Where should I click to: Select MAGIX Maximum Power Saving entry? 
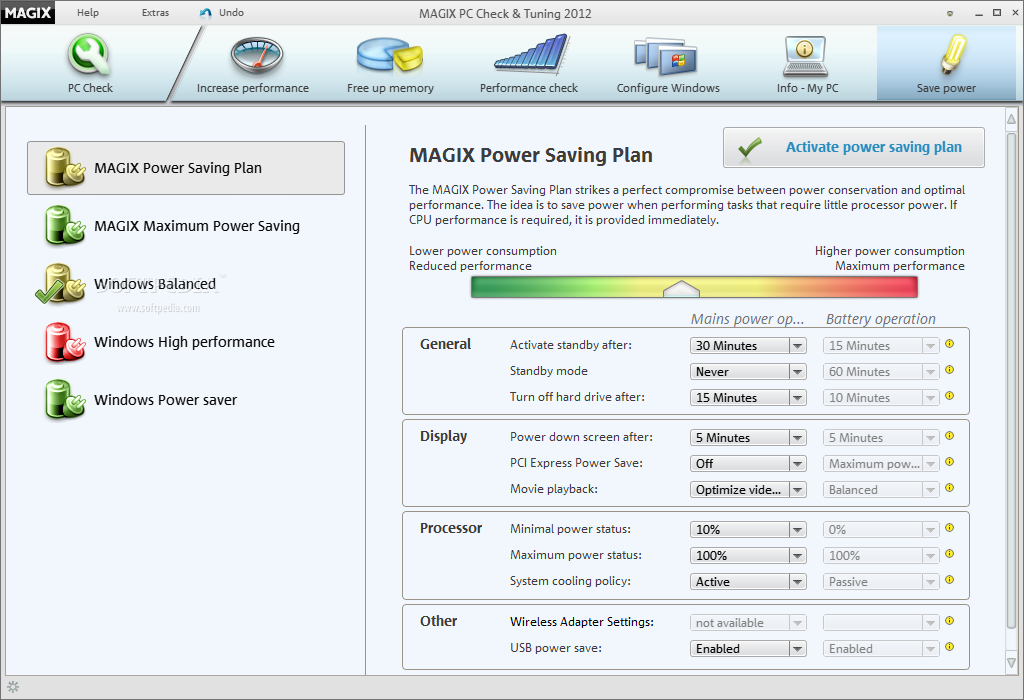point(186,226)
